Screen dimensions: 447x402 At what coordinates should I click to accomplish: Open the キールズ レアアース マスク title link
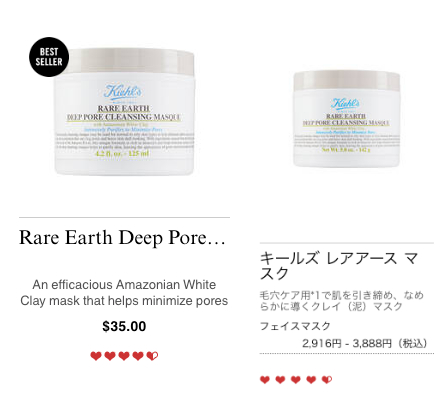pos(339,266)
